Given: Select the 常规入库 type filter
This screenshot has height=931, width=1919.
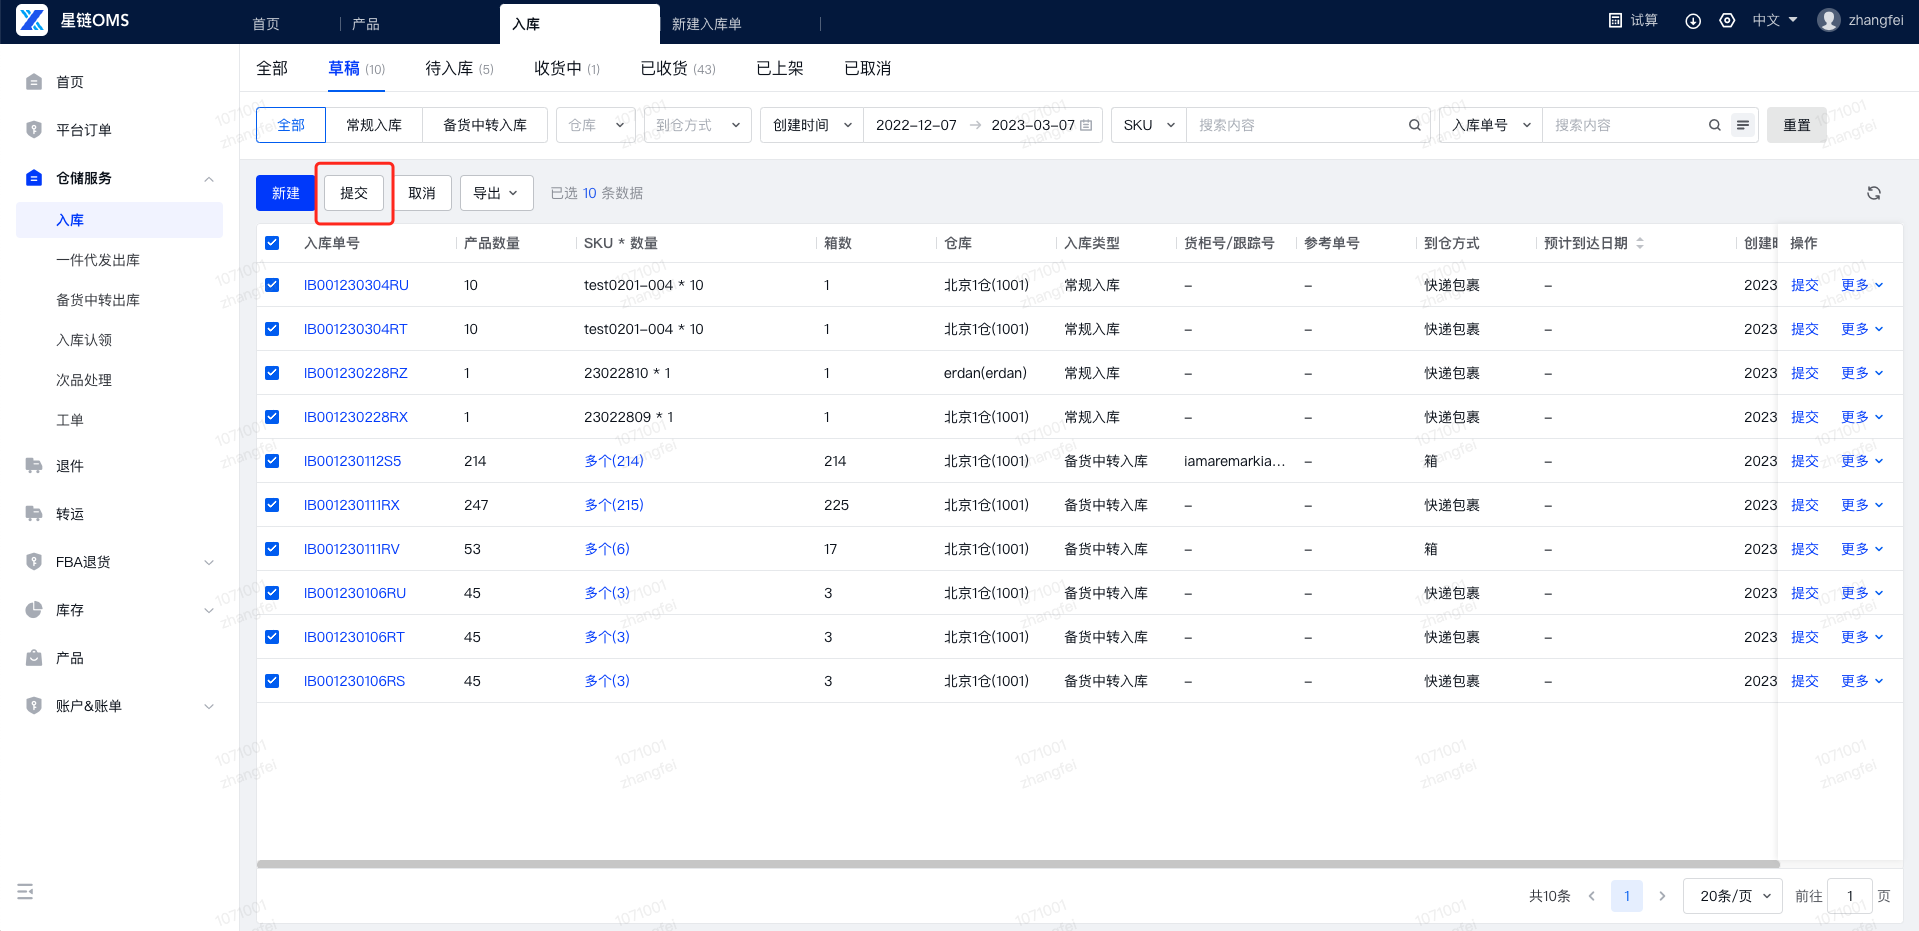Looking at the screenshot, I should tap(374, 125).
